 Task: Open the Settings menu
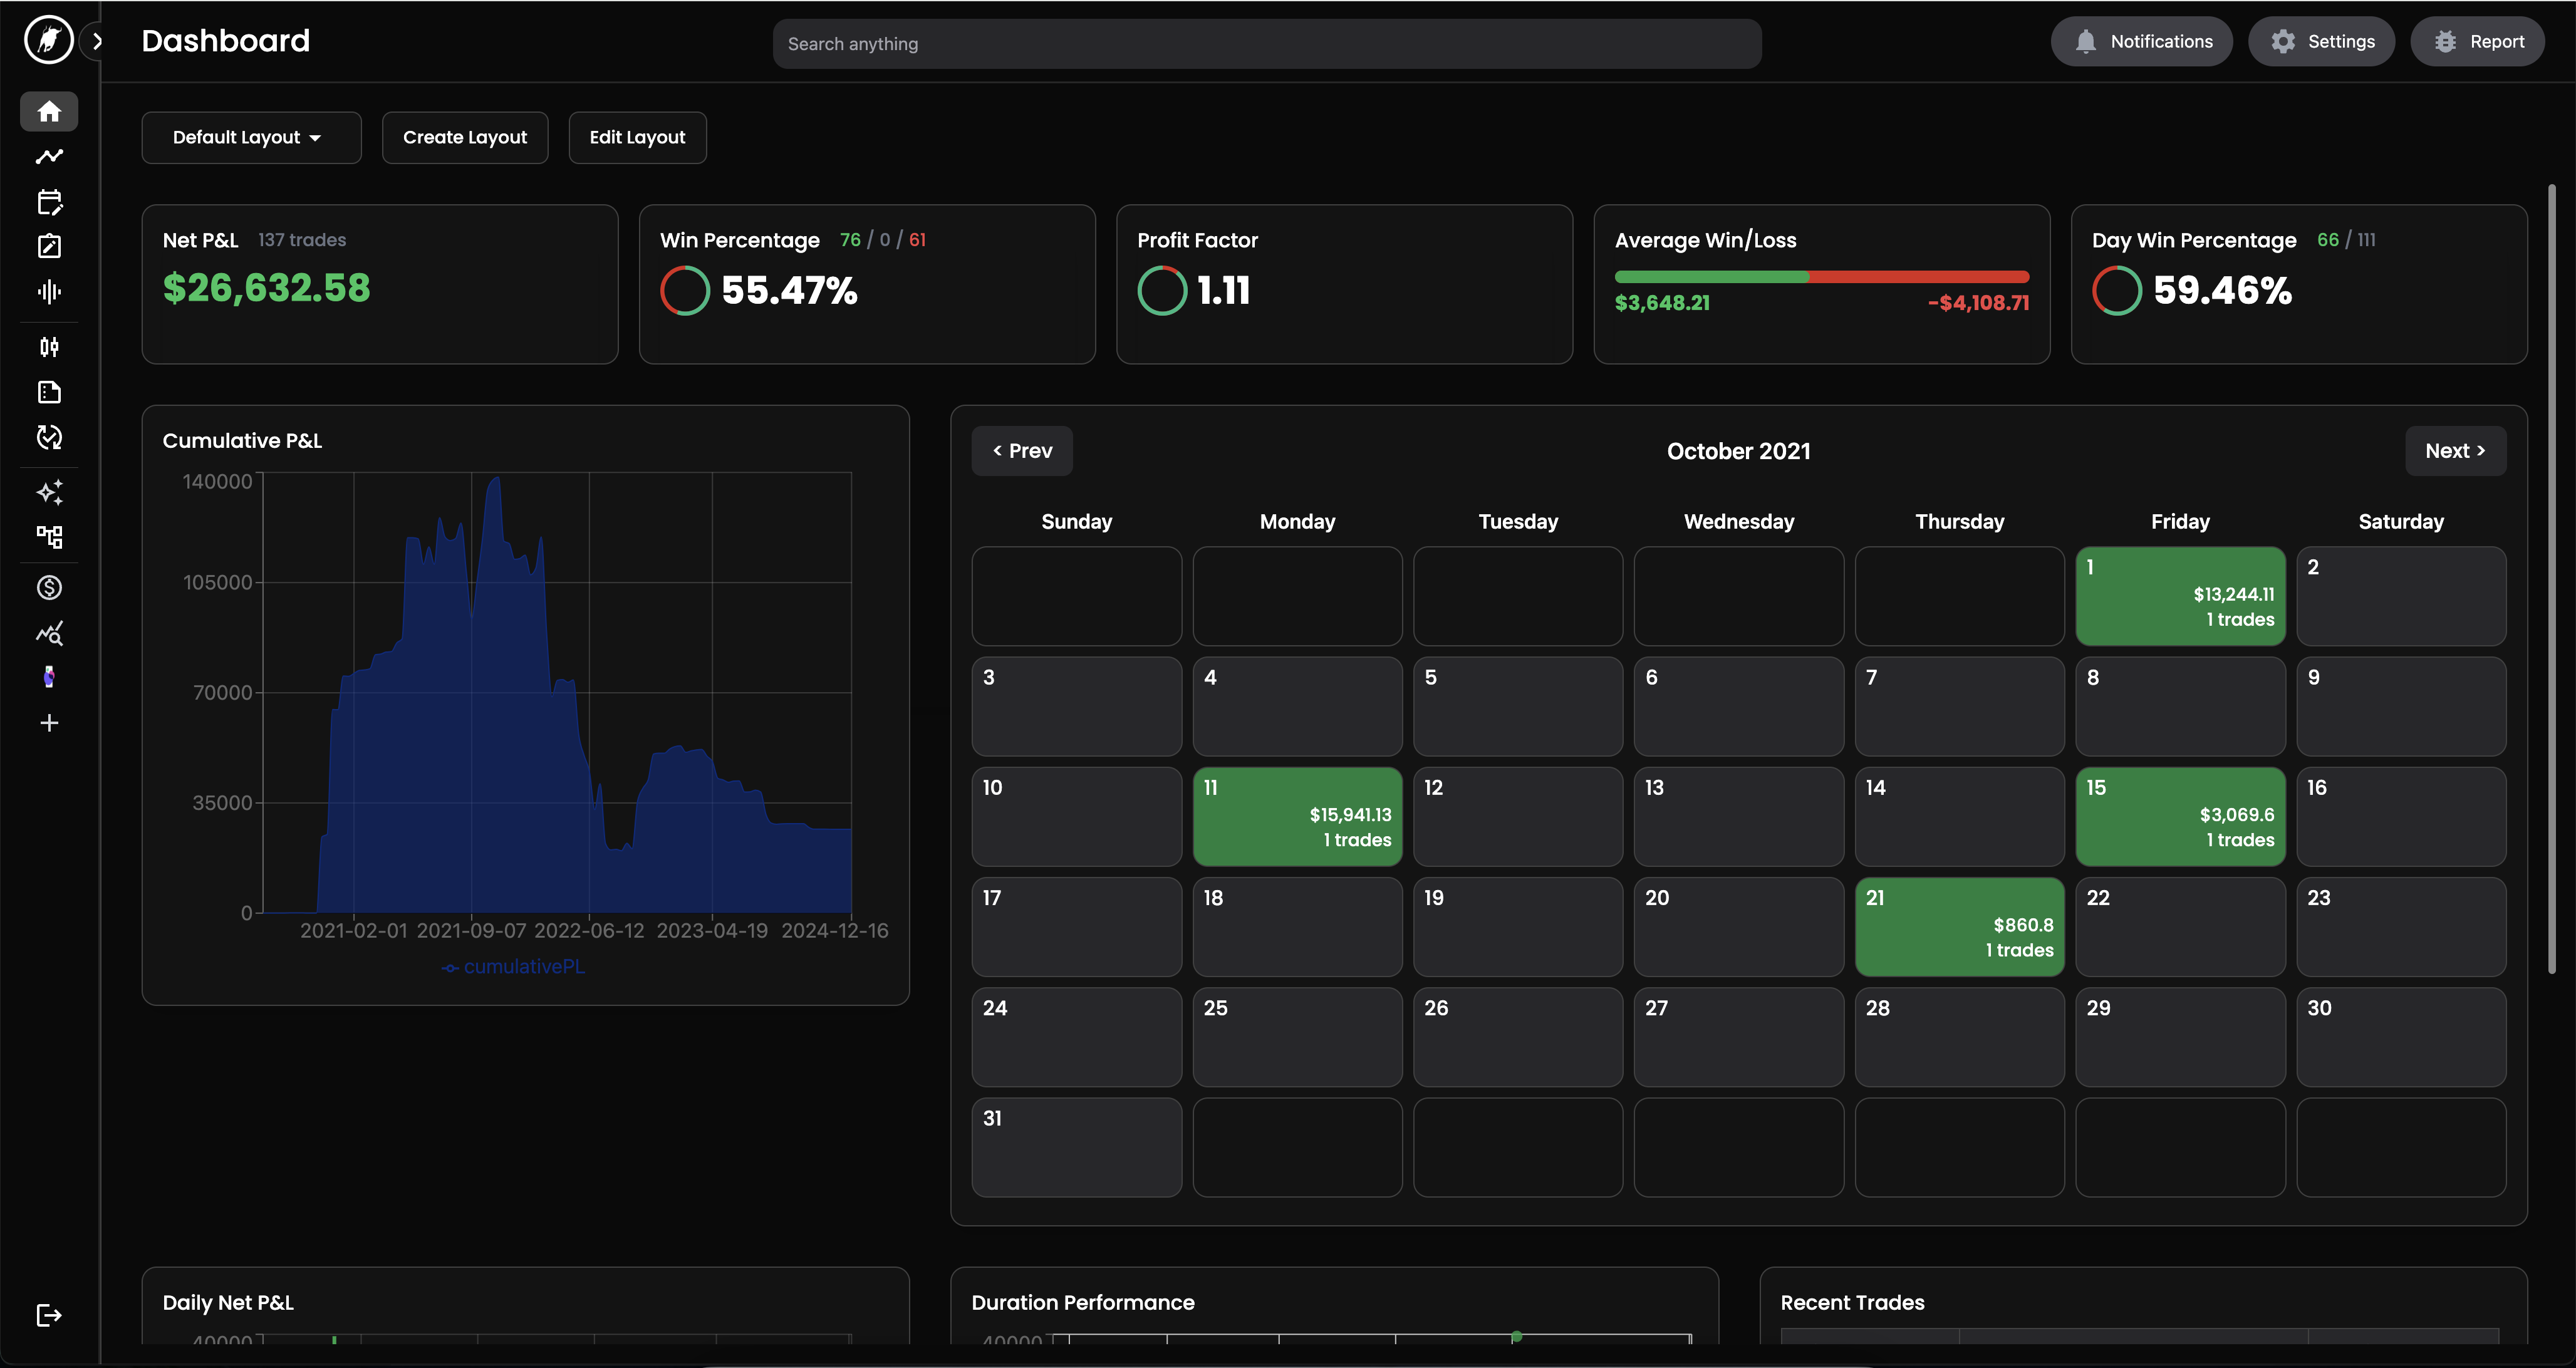click(x=2322, y=41)
